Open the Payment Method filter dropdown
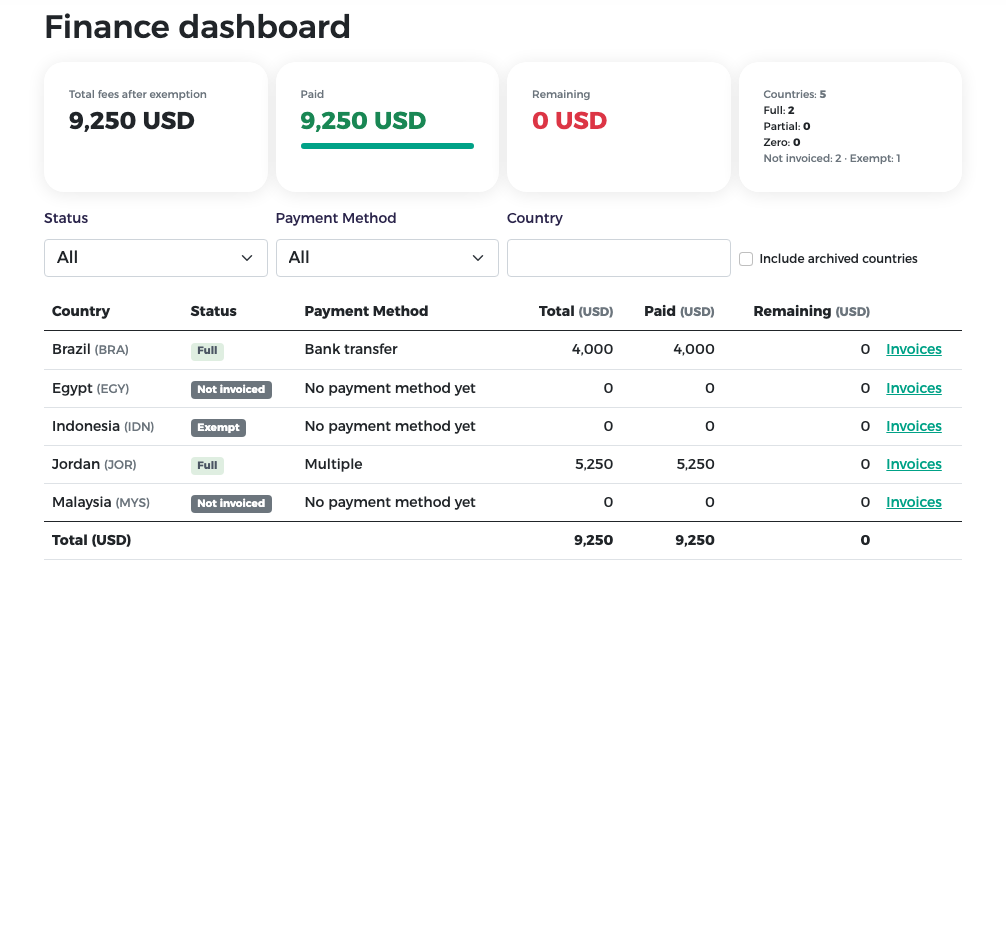Screen dimensions: 1006x933 pyautogui.click(x=387, y=258)
